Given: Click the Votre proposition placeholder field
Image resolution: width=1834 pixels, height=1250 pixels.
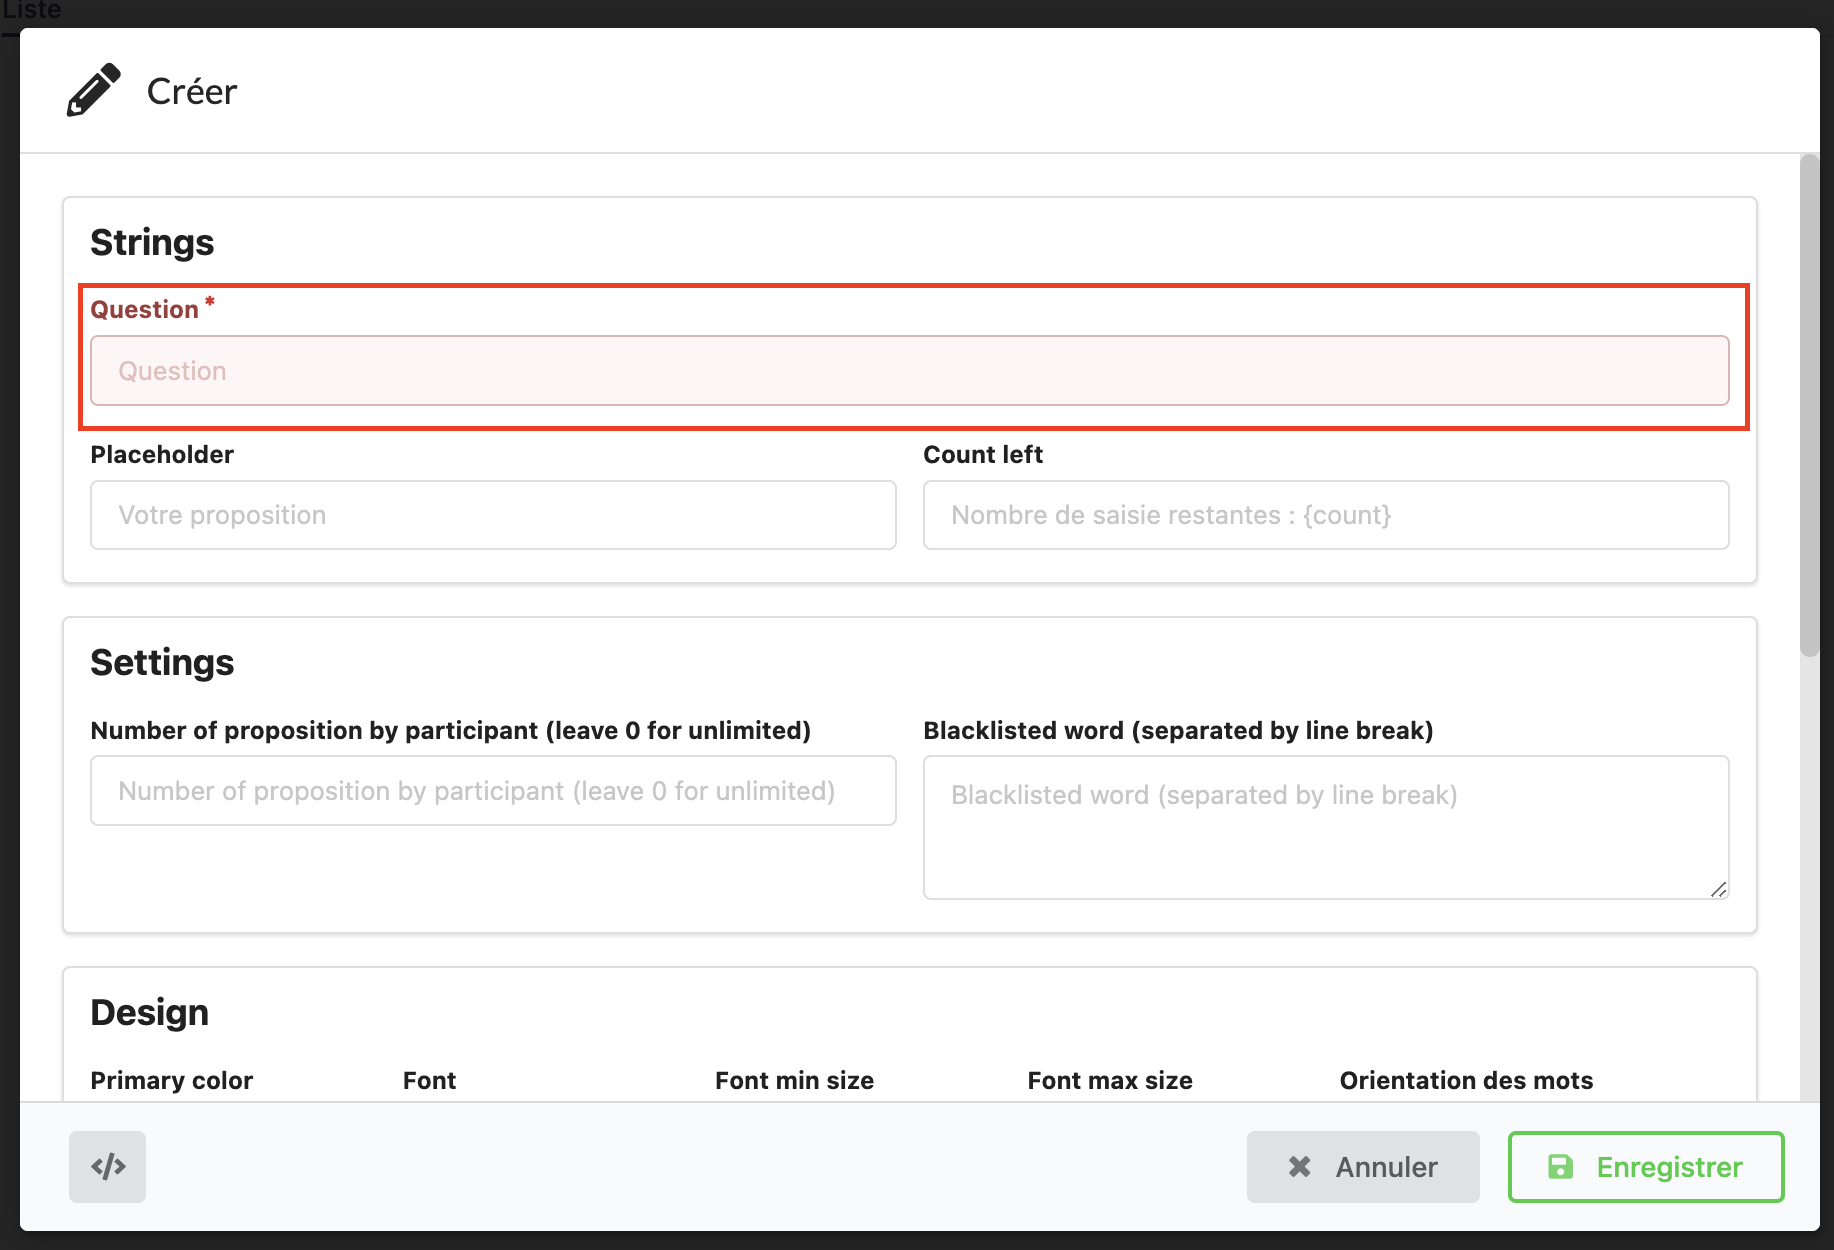Looking at the screenshot, I should point(493,515).
